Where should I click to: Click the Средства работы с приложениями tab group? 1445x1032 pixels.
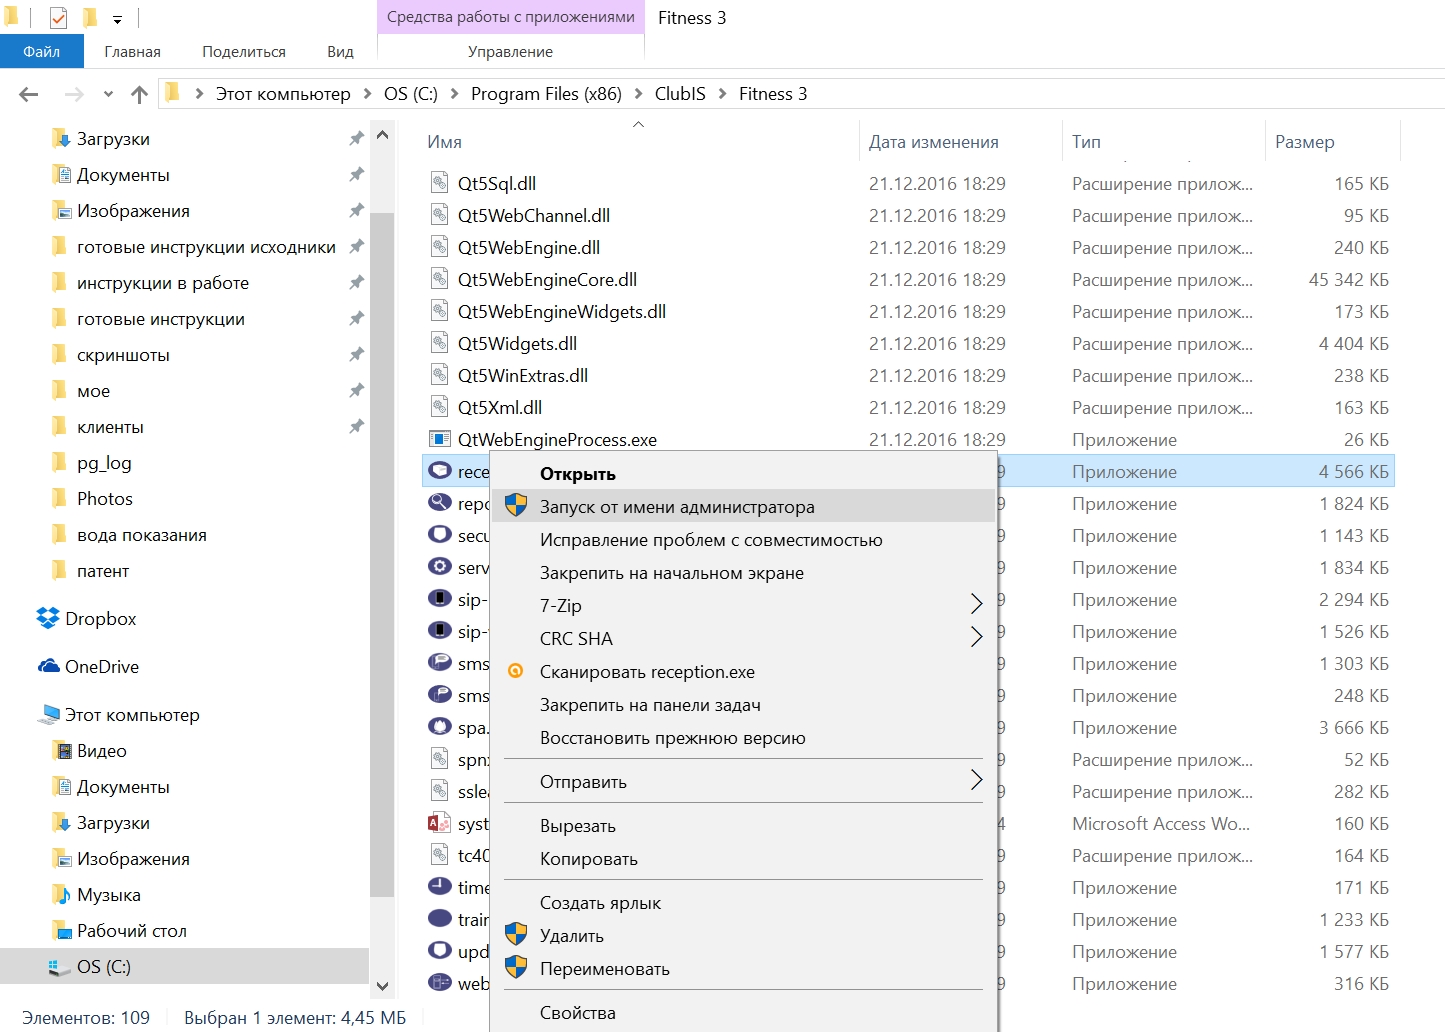pos(511,17)
